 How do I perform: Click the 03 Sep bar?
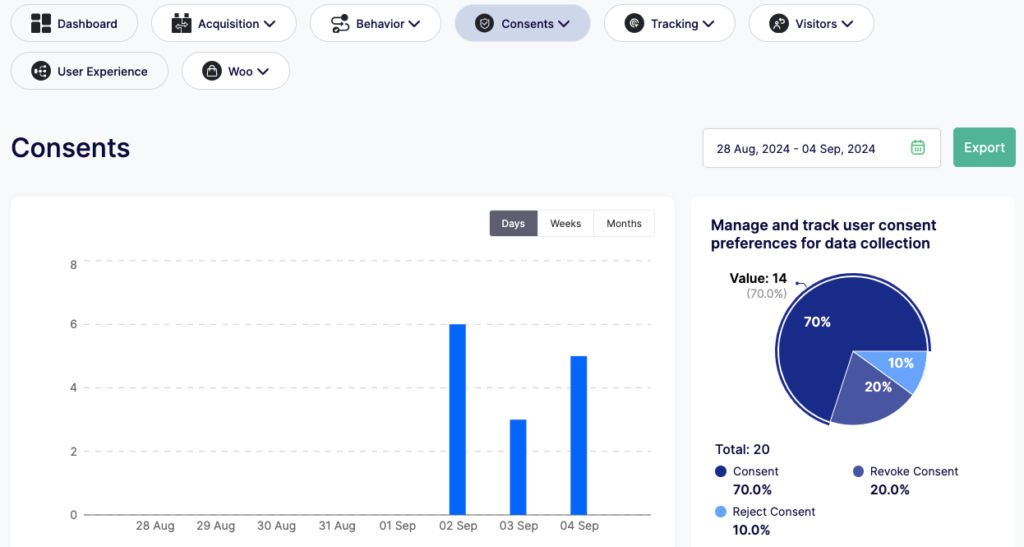(518, 467)
